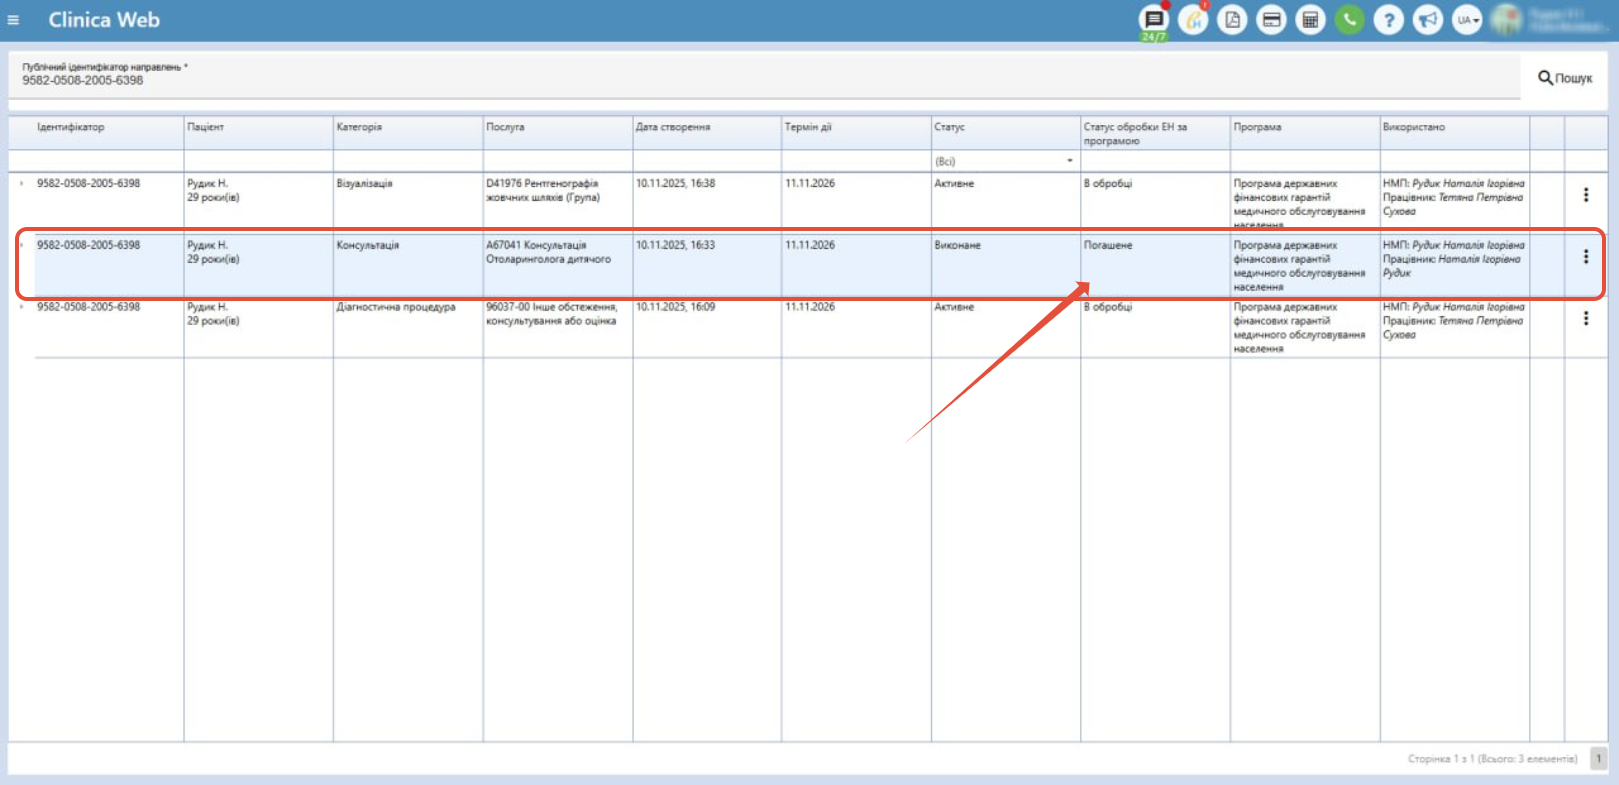Open the Статус filter dropdown

pyautogui.click(x=1069, y=161)
